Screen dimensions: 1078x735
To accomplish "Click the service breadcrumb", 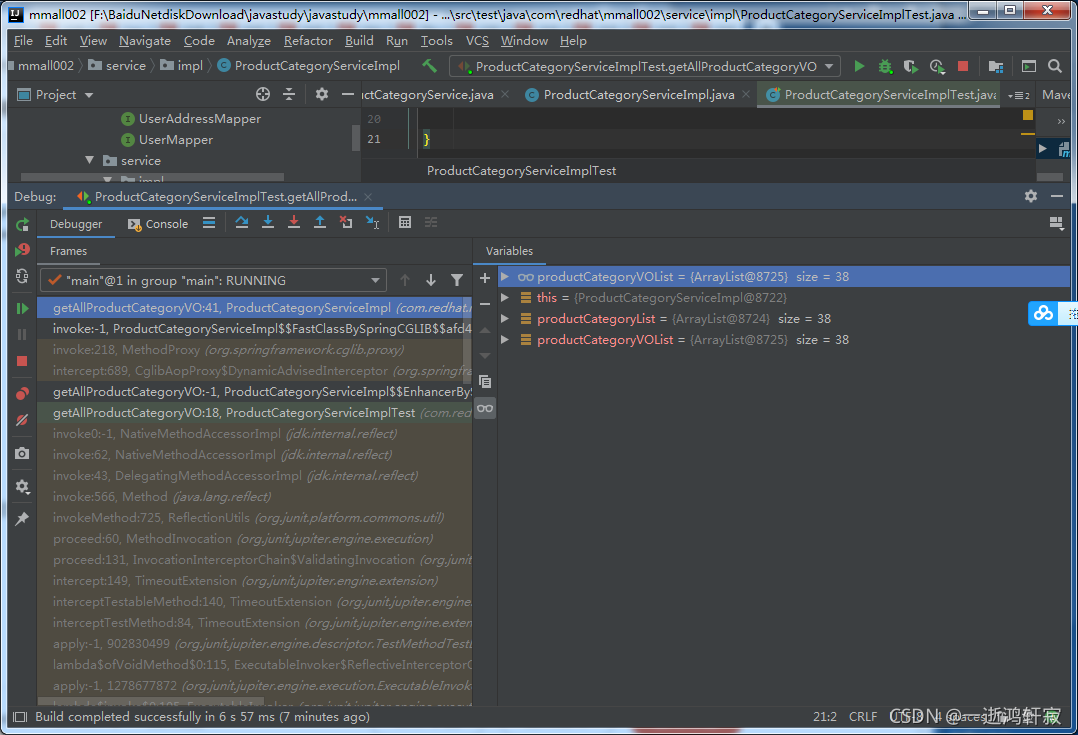I will [118, 66].
